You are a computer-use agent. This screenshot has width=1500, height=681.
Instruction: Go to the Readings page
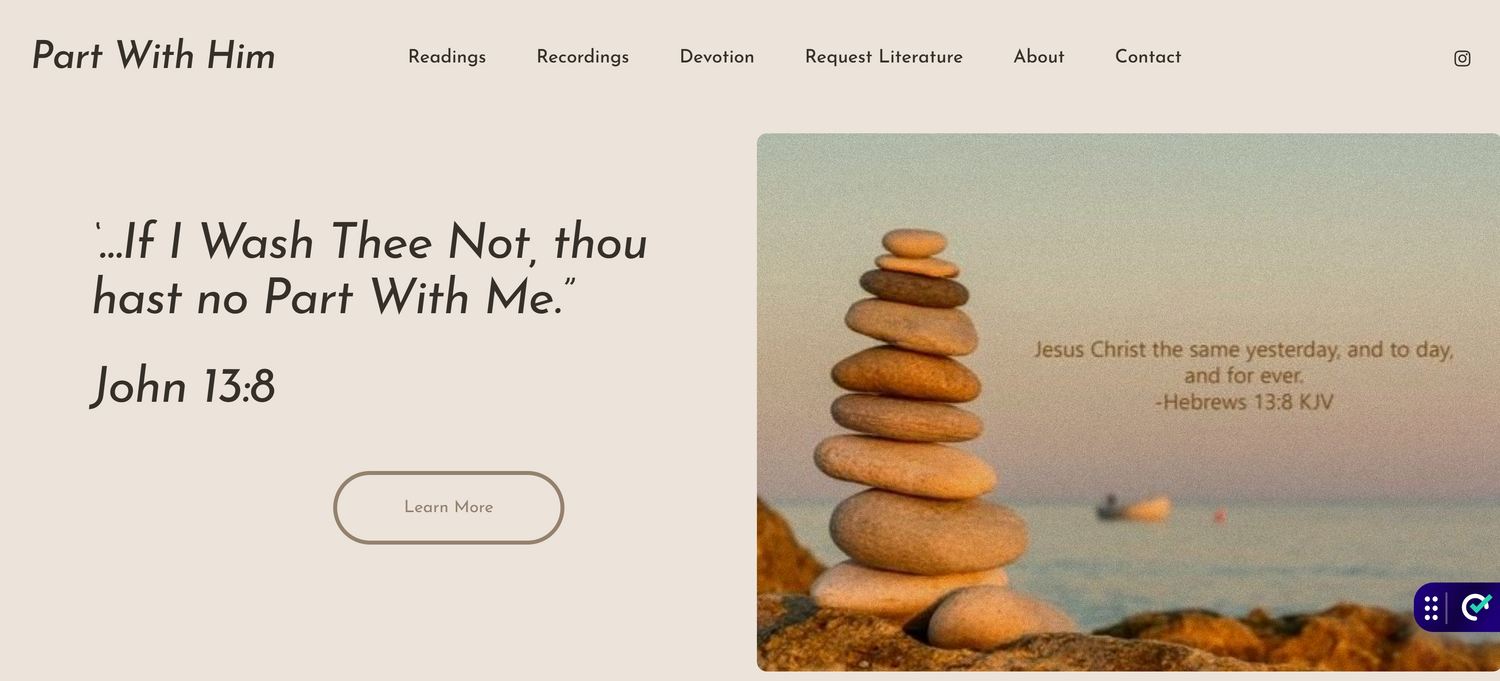pos(447,57)
